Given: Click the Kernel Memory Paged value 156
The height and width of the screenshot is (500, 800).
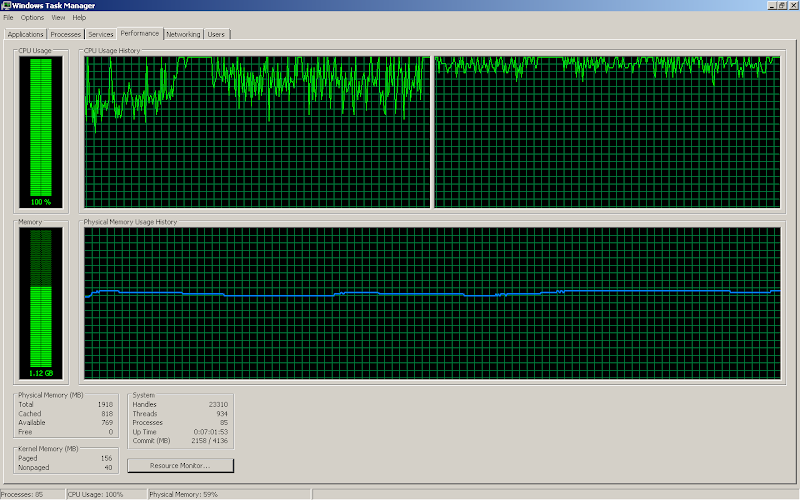Looking at the screenshot, I should tap(106, 458).
